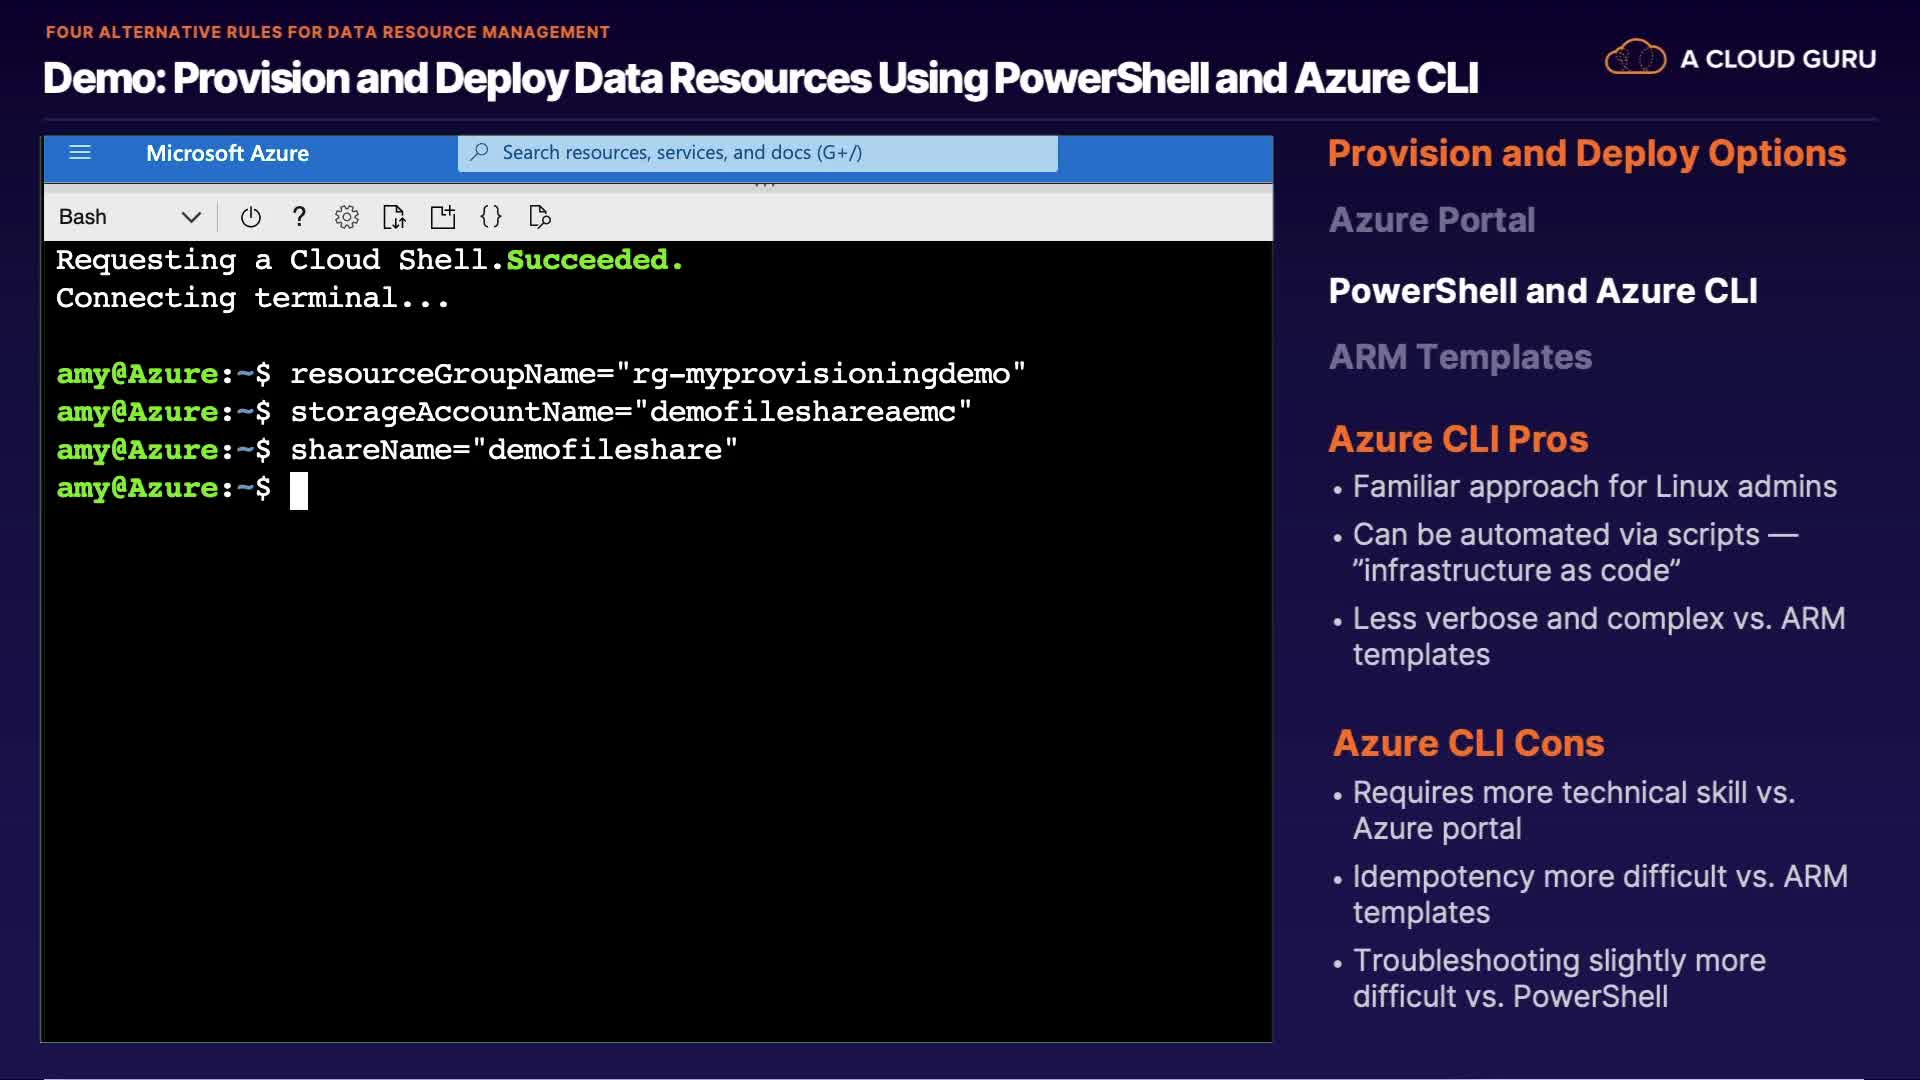Open Cloud Shell settings gear
The height and width of the screenshot is (1080, 1920).
[x=347, y=217]
